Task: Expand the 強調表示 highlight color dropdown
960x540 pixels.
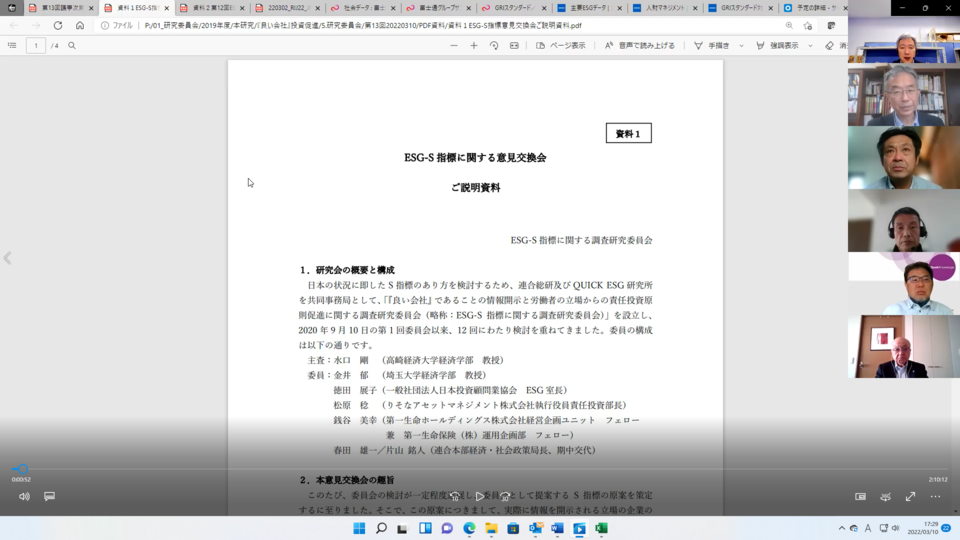Action: click(x=810, y=45)
